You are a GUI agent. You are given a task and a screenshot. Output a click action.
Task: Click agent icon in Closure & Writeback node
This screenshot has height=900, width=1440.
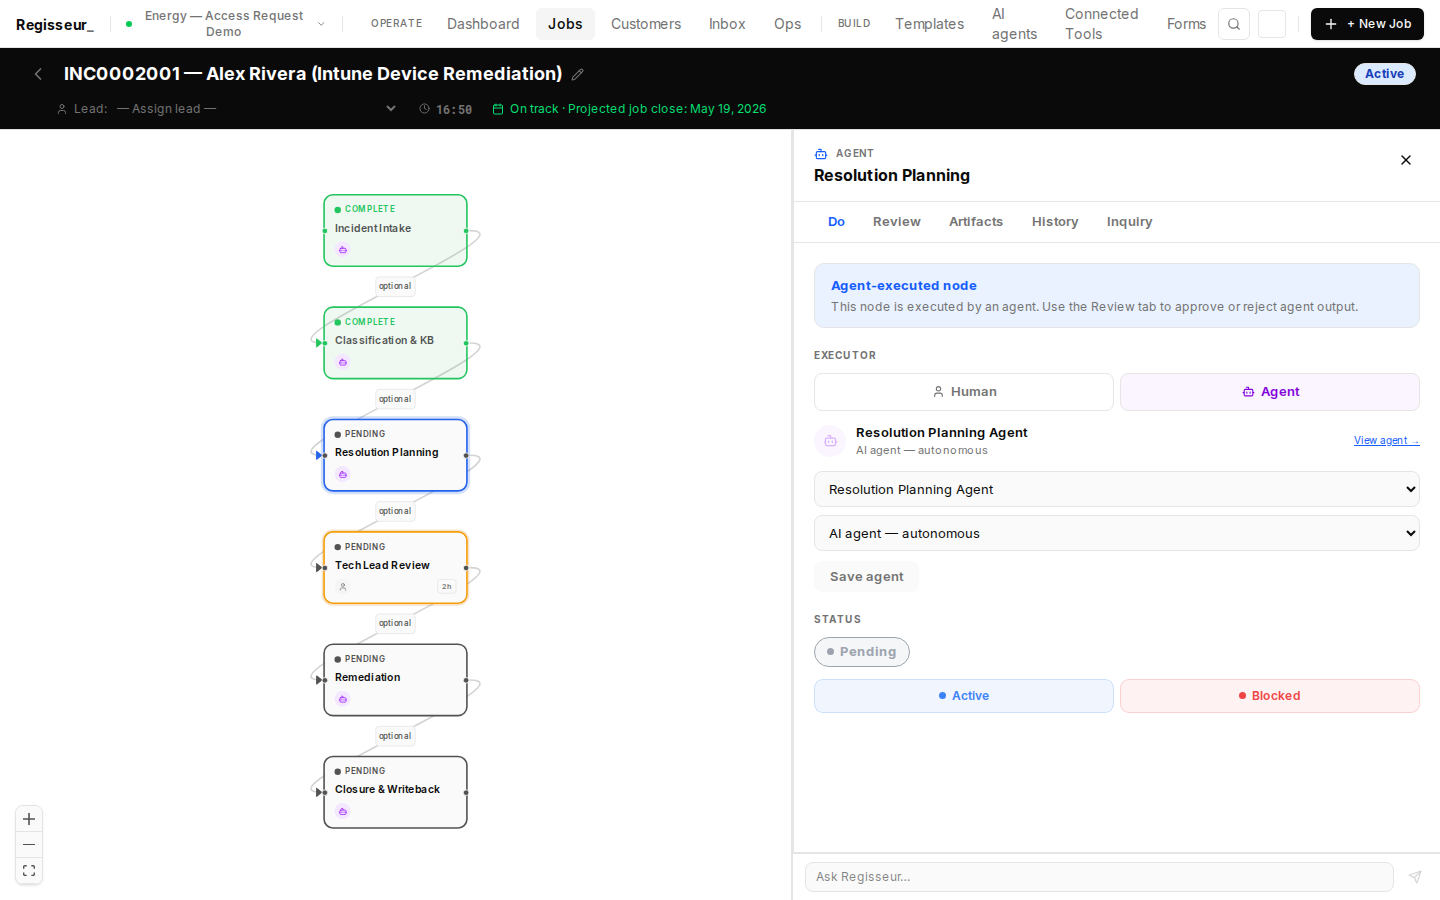pyautogui.click(x=343, y=812)
